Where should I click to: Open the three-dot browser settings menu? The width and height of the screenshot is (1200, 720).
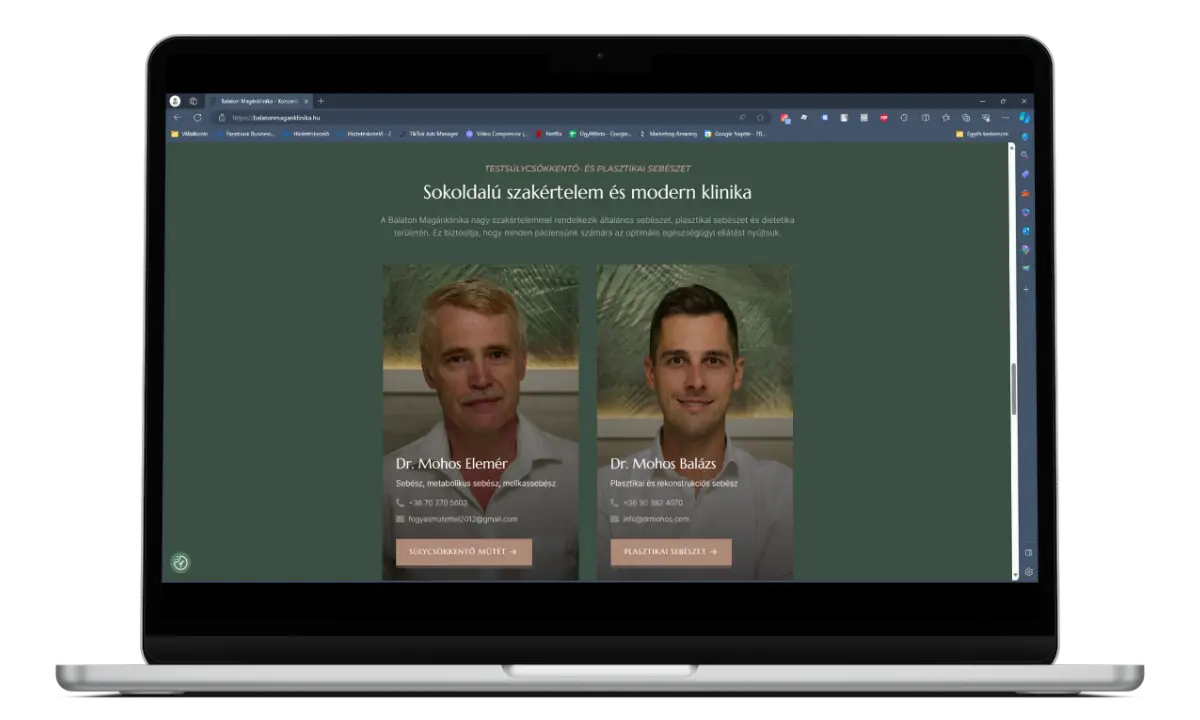pyautogui.click(x=1005, y=117)
